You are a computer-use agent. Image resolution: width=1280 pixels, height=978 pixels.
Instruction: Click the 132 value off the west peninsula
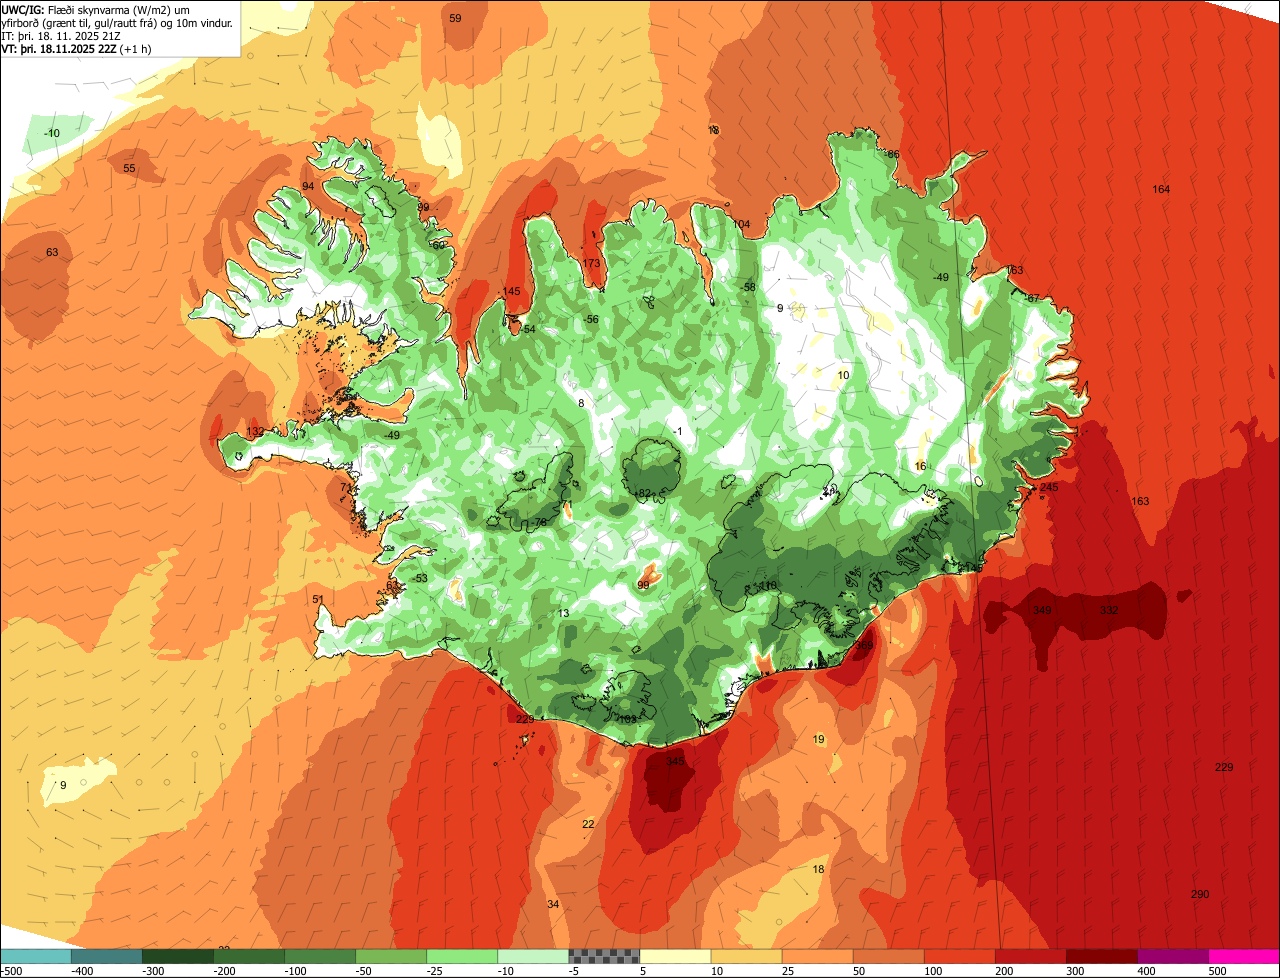(x=255, y=432)
